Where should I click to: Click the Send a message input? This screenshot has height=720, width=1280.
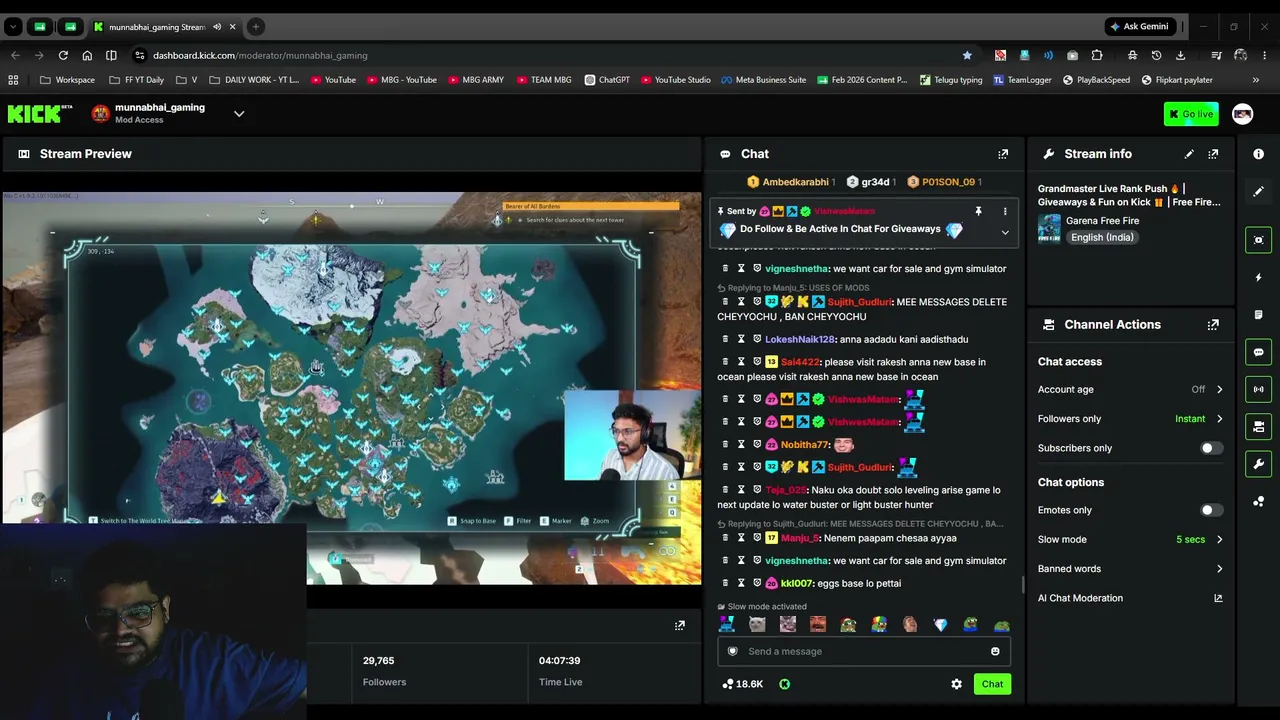coord(864,651)
